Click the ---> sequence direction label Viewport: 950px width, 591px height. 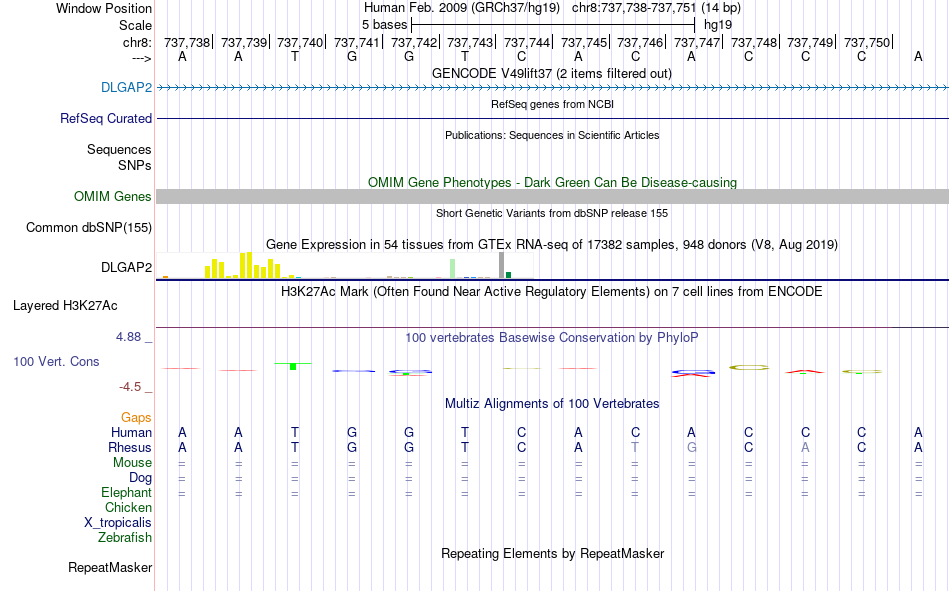pos(141,58)
